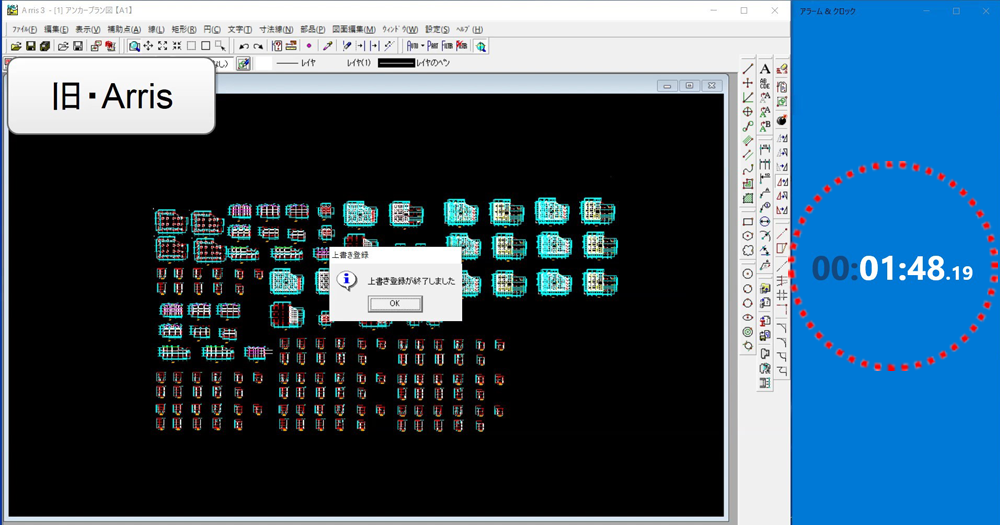Expand the Auto dropdown arrow in toolbar

(x=422, y=46)
